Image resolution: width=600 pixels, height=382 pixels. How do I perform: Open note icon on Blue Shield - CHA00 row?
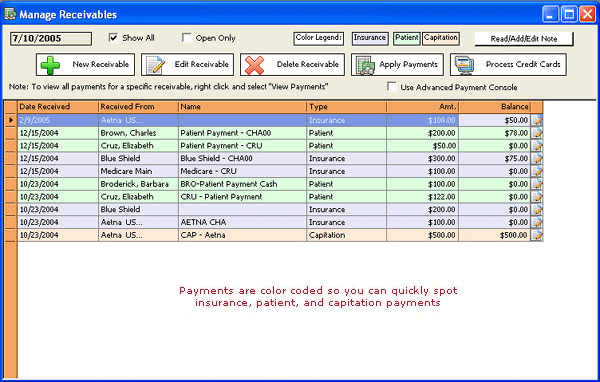click(x=537, y=158)
